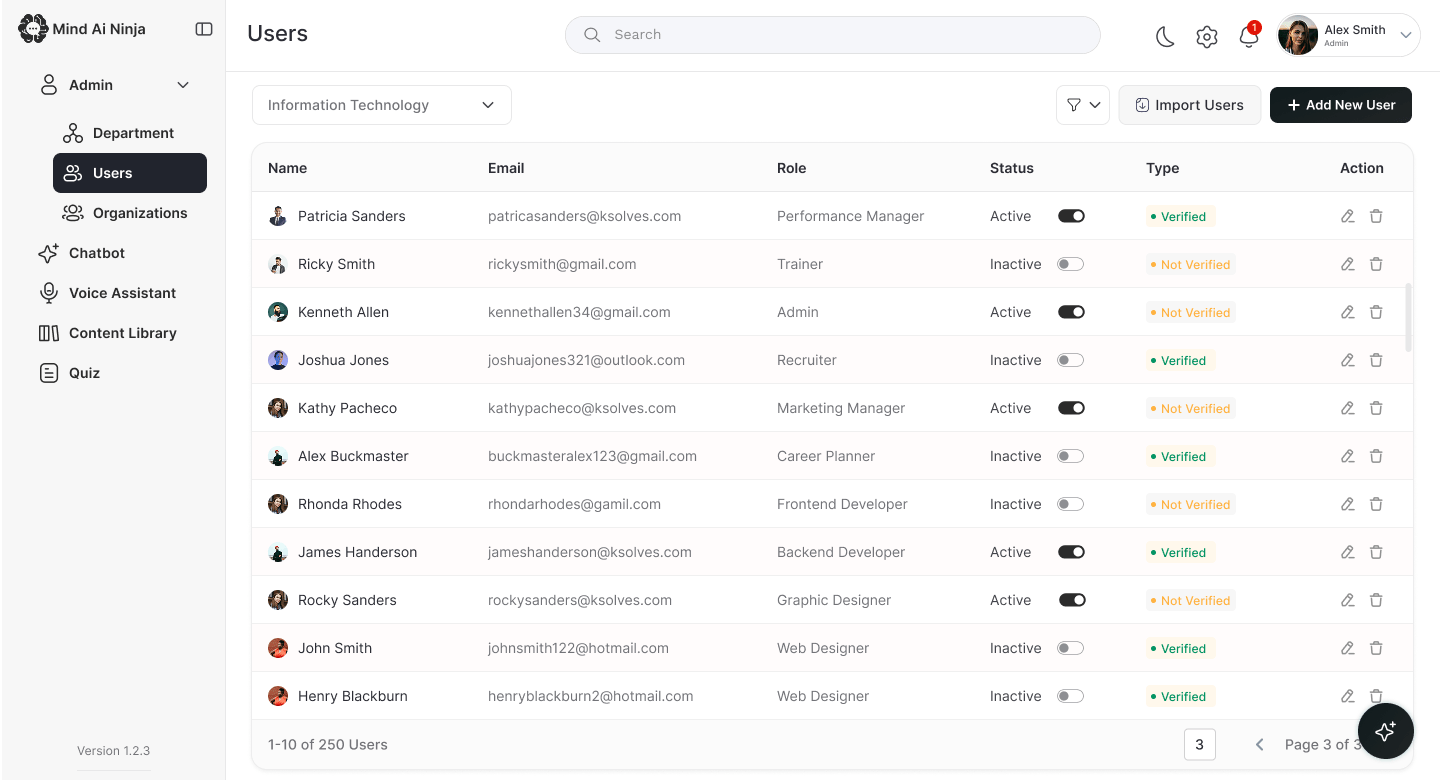Screen dimensions: 1440x780
Task: Open Quiz section
Action: [x=69, y=373]
